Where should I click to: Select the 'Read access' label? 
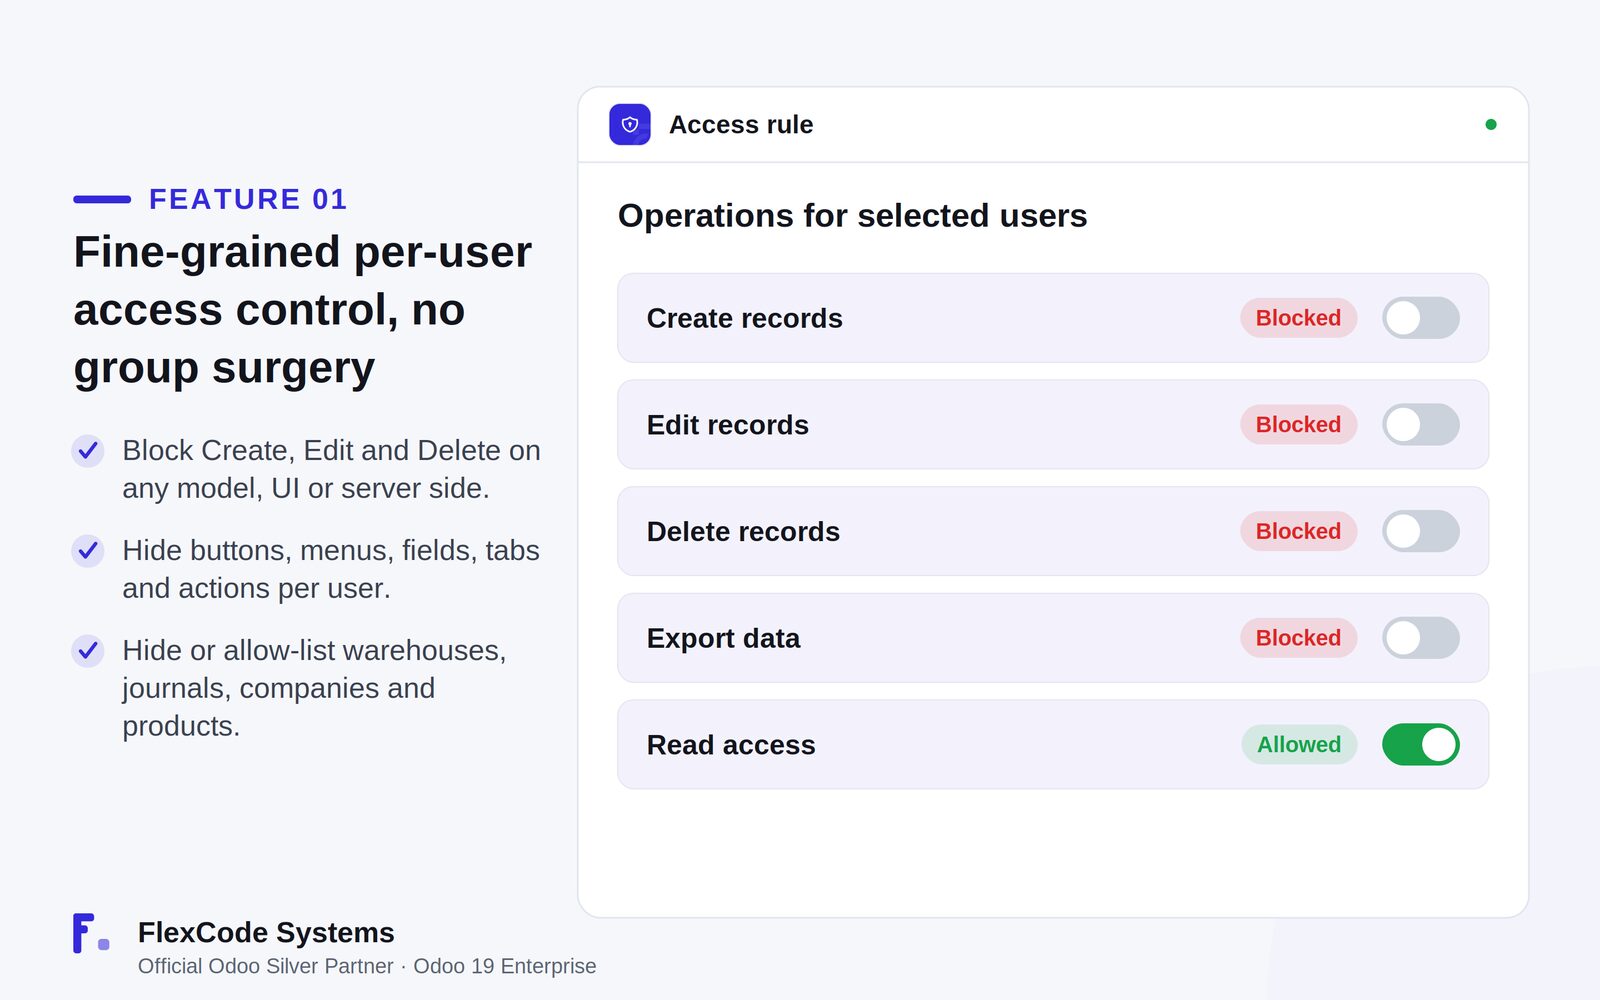(731, 745)
